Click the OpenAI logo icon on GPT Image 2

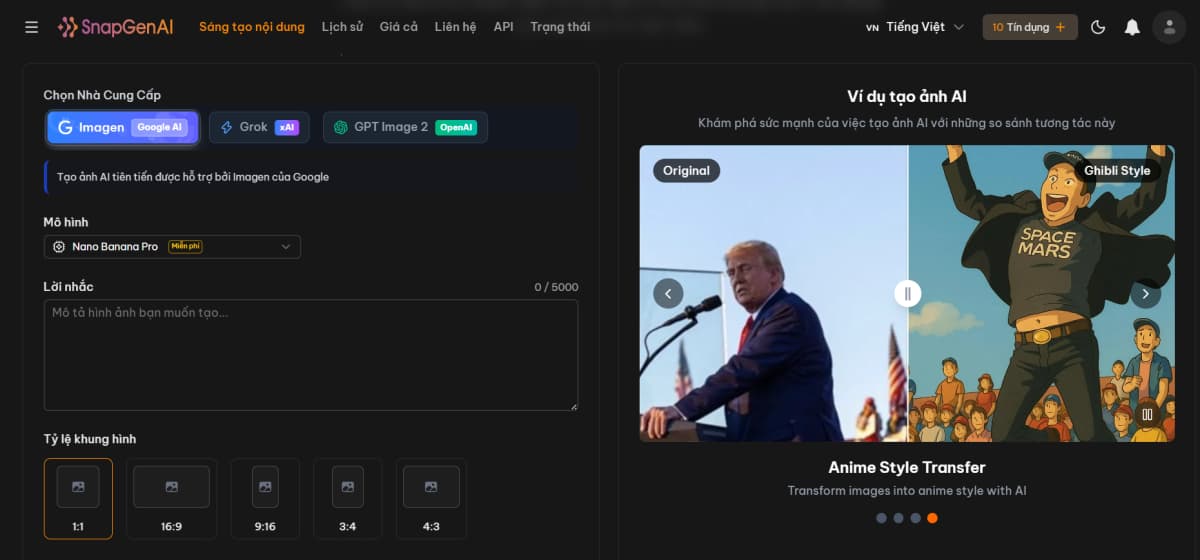tap(341, 127)
